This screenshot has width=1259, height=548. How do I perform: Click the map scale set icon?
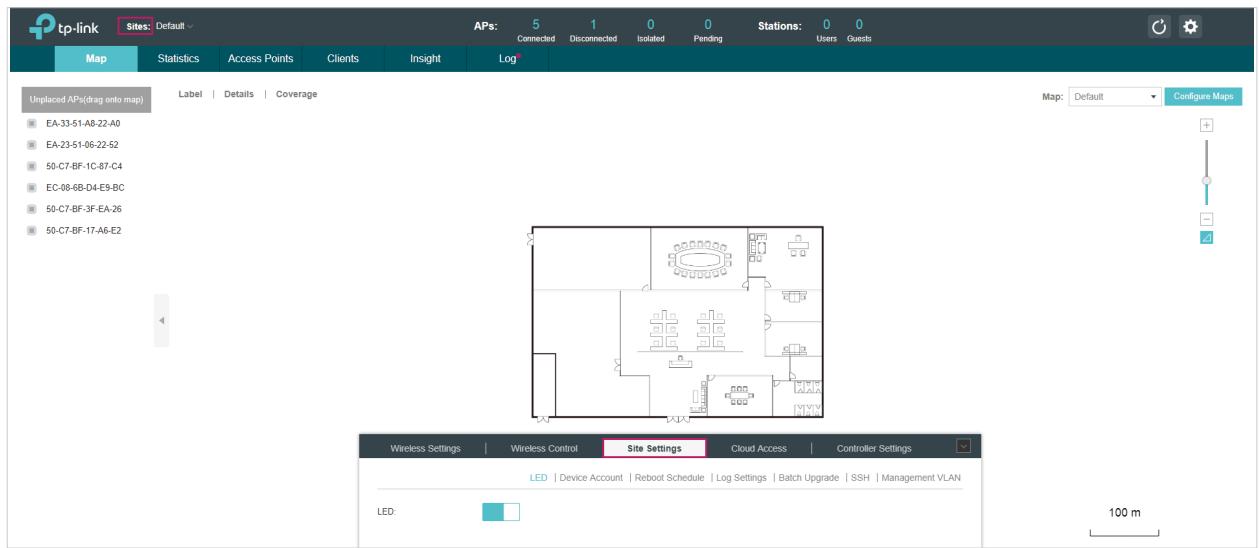tap(1206, 238)
